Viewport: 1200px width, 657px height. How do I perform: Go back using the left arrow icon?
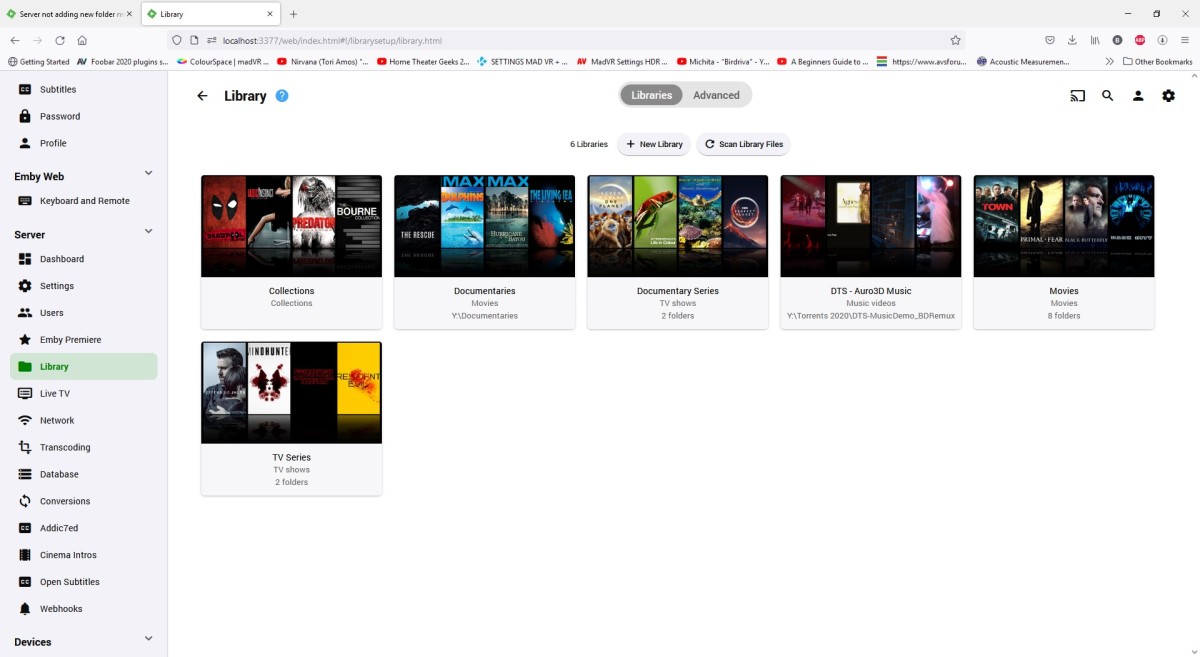click(202, 96)
